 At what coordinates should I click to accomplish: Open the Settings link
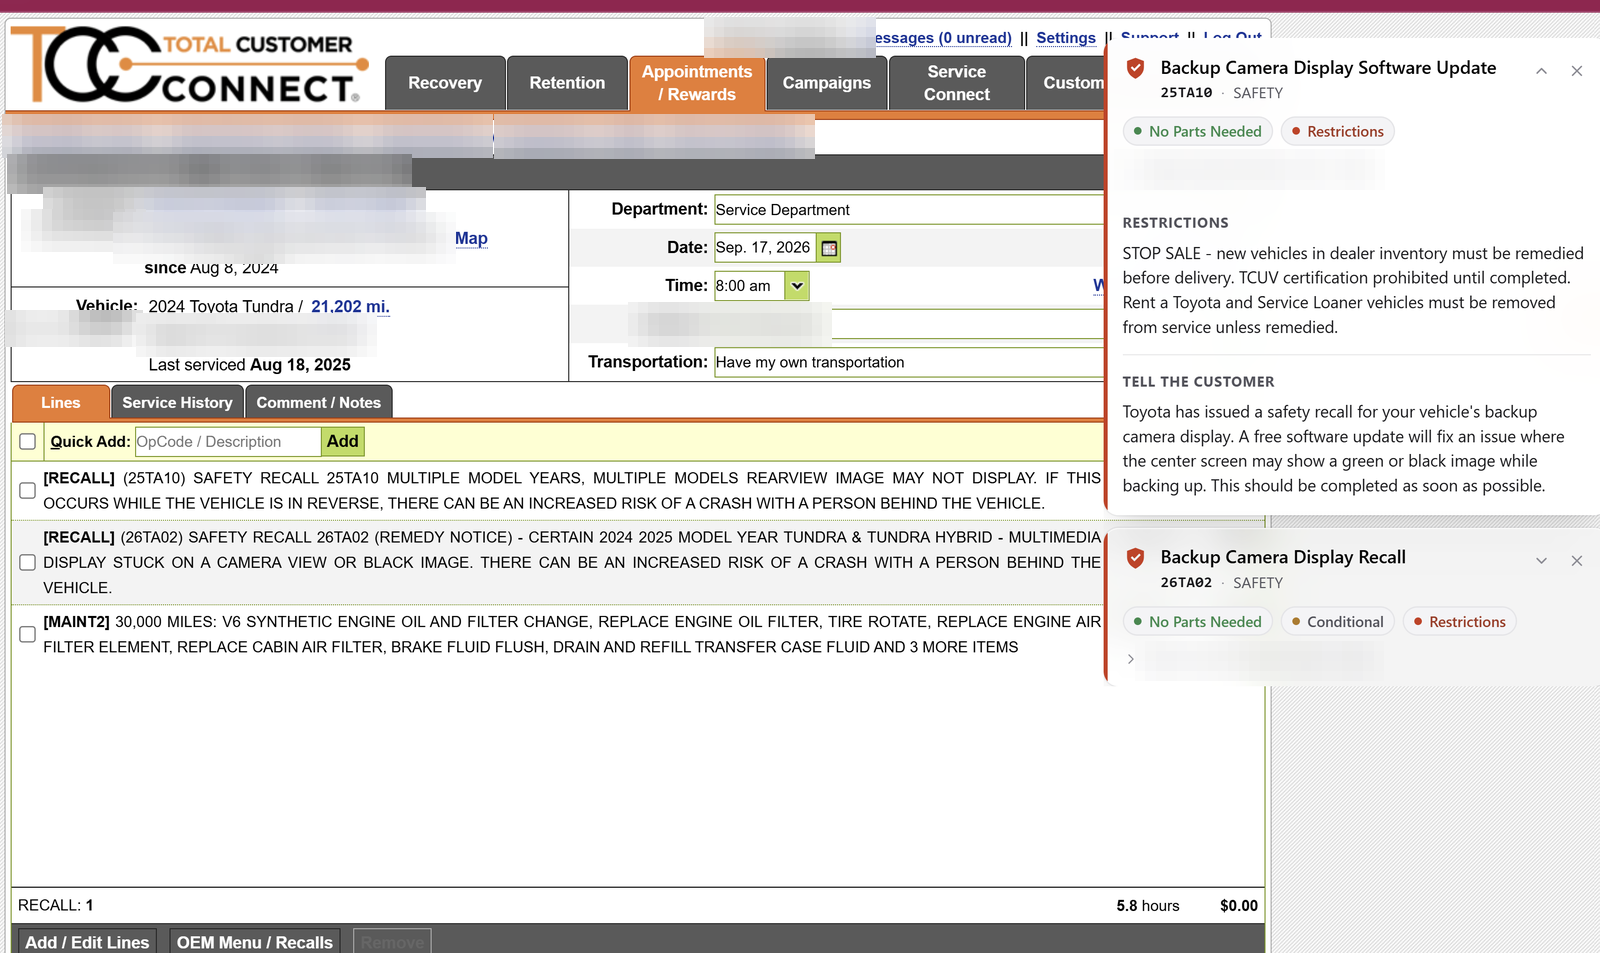[1066, 38]
